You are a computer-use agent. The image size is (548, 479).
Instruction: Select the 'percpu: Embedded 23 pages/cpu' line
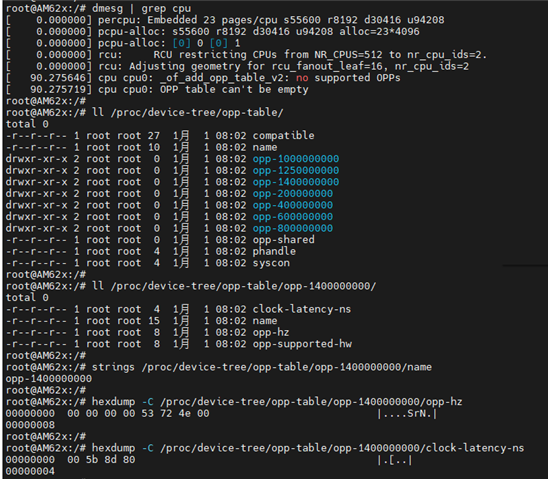point(225,20)
